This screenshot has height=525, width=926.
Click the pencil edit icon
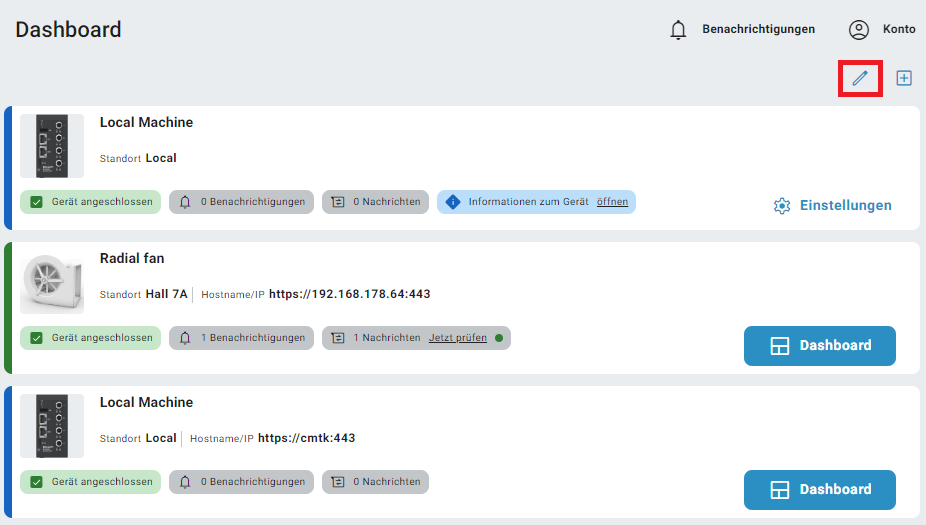click(x=860, y=78)
